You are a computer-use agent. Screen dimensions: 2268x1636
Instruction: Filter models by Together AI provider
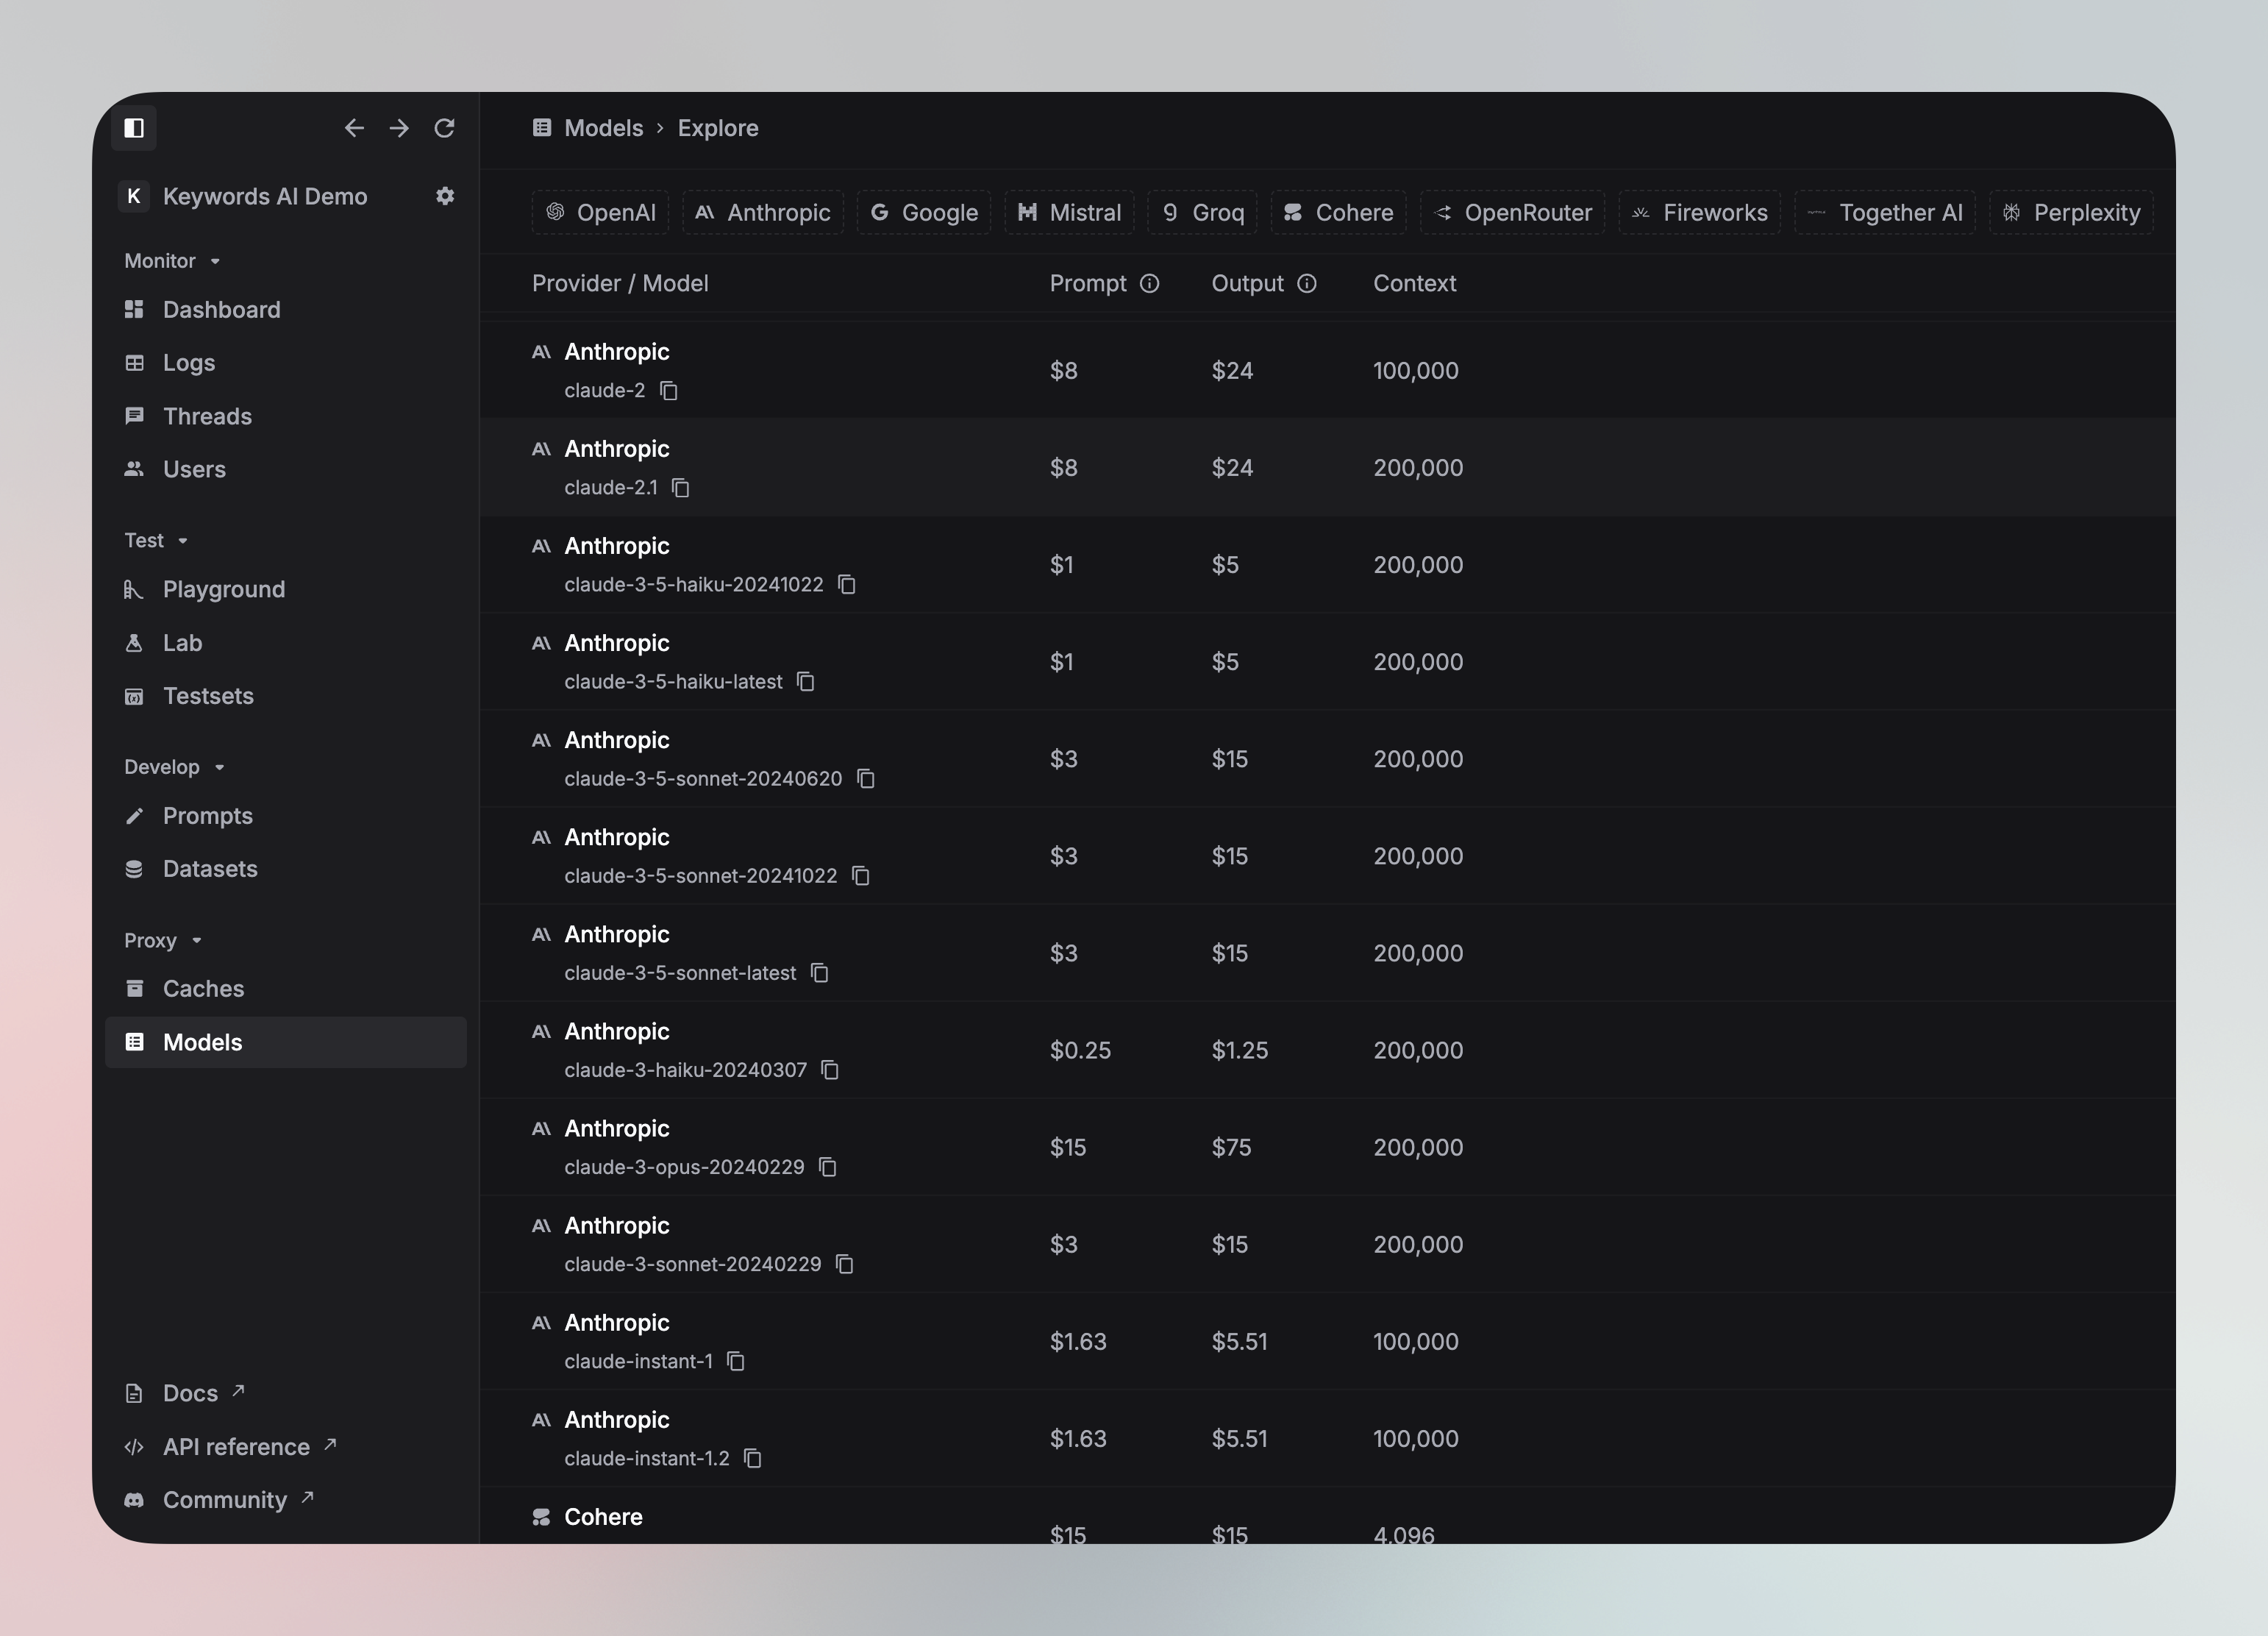[x=1885, y=213]
